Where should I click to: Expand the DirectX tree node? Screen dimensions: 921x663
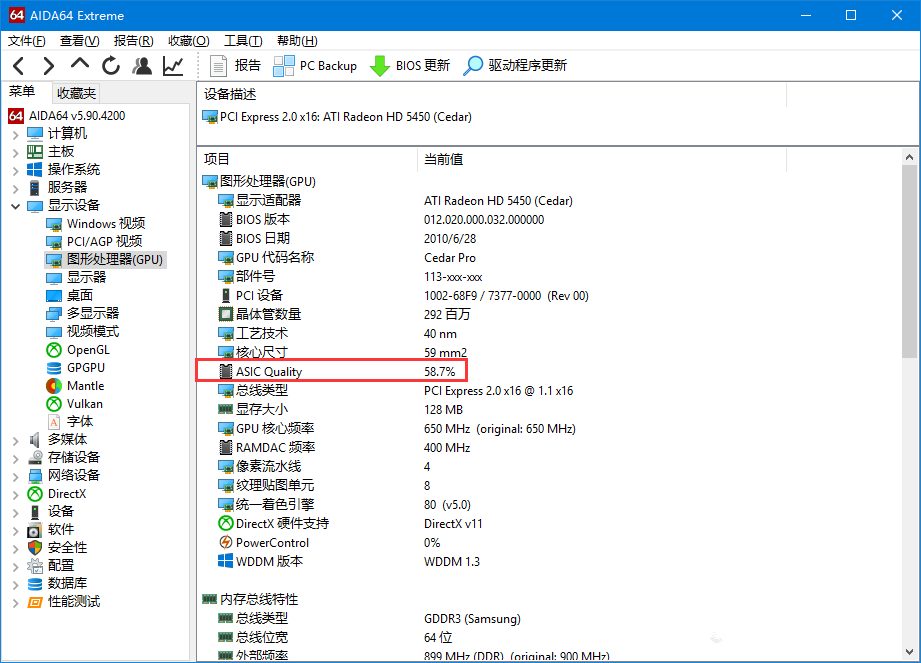click(16, 494)
